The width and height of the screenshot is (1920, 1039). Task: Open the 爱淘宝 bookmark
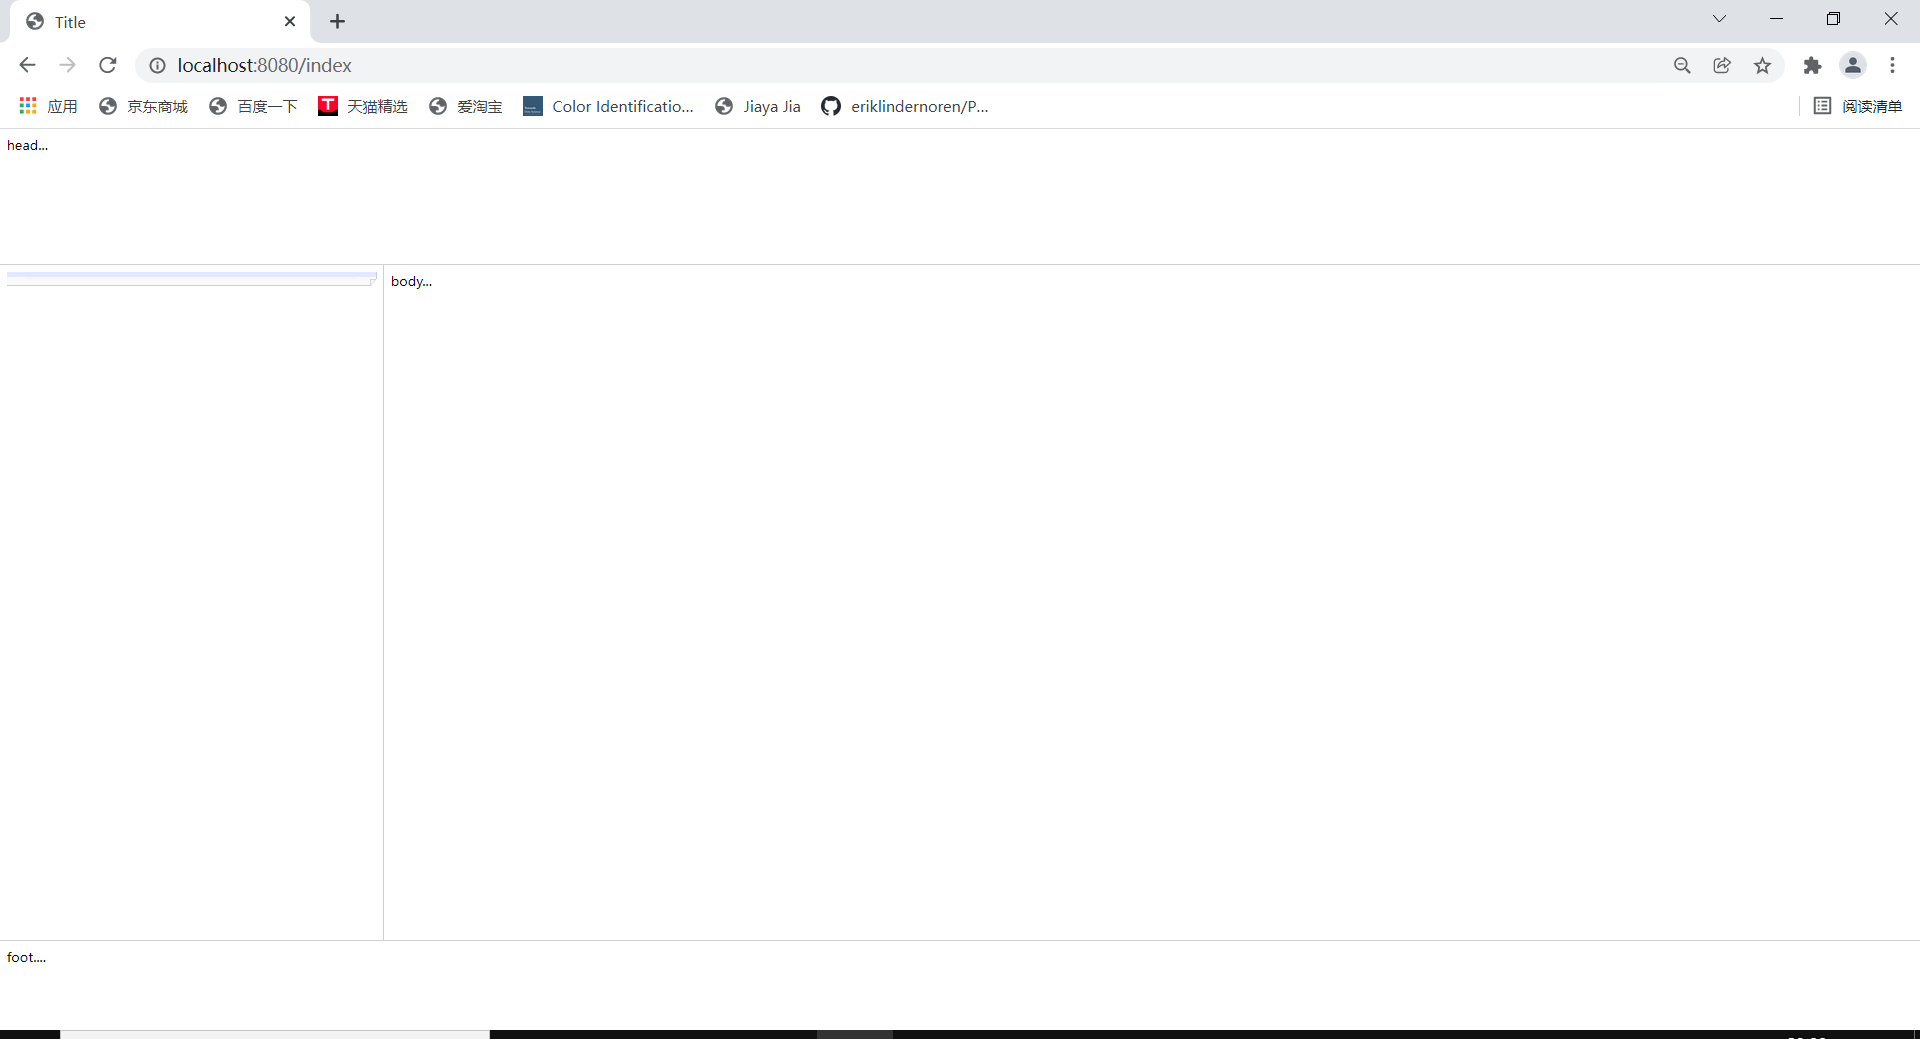pyautogui.click(x=465, y=106)
